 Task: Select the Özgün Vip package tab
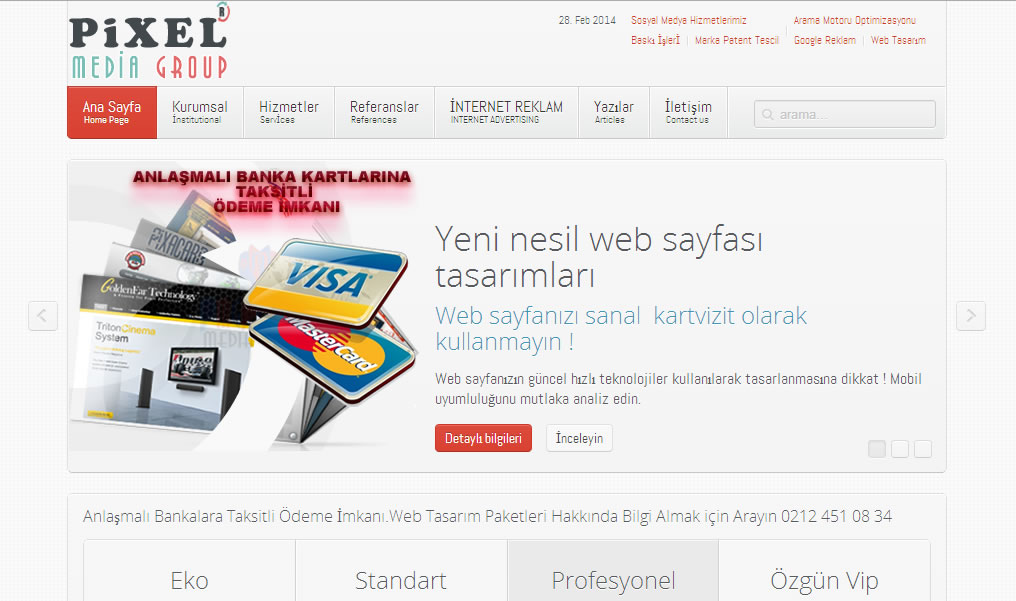(824, 571)
